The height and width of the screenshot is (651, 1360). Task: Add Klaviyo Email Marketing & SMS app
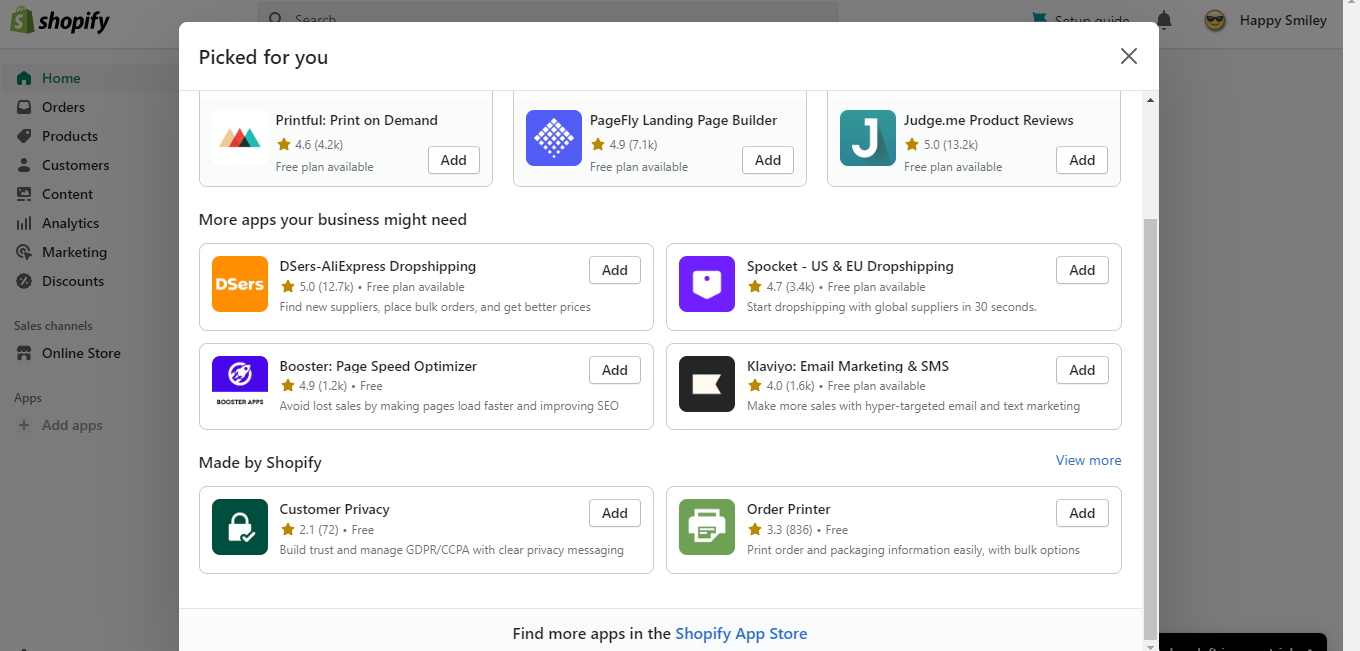pos(1082,370)
